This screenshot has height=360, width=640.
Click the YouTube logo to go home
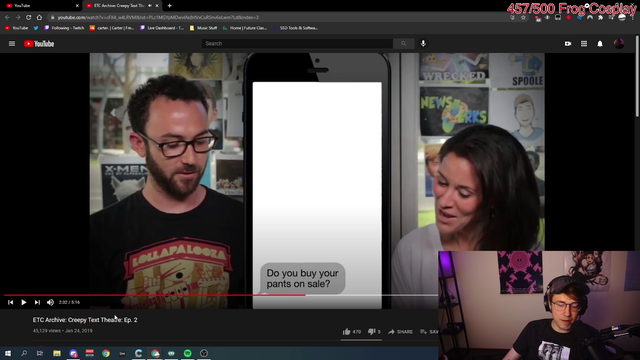[39, 44]
